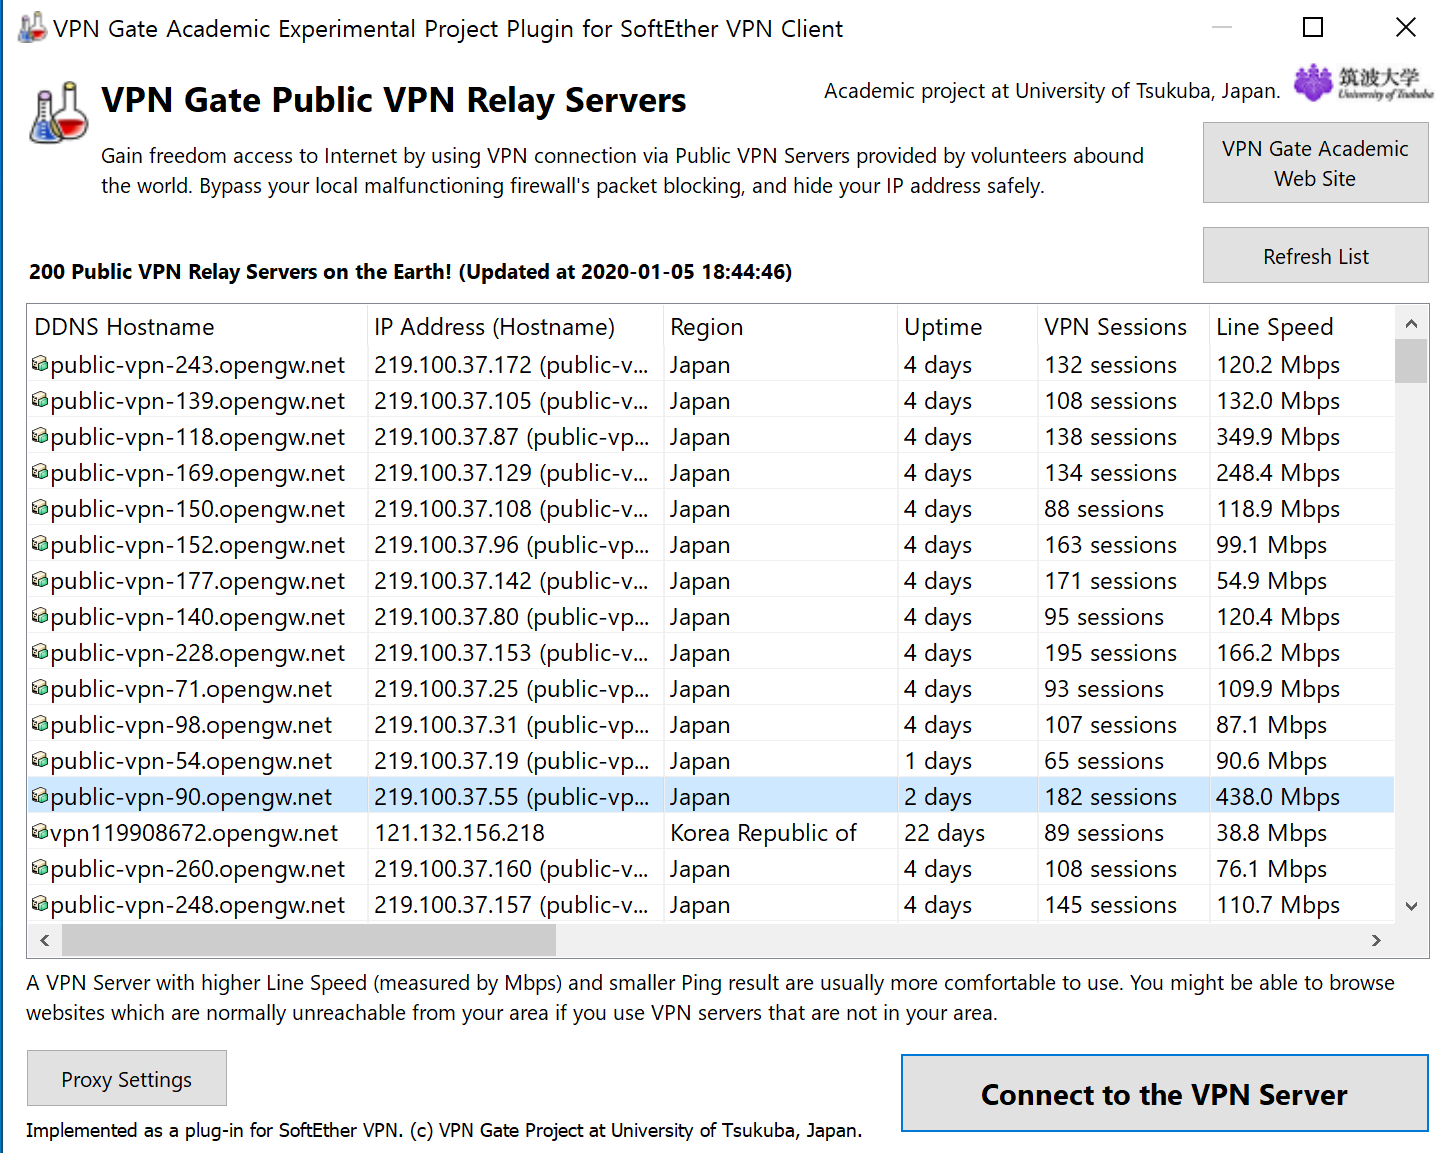
Task: Sort by IP Address (Hostname) column header
Action: click(515, 327)
